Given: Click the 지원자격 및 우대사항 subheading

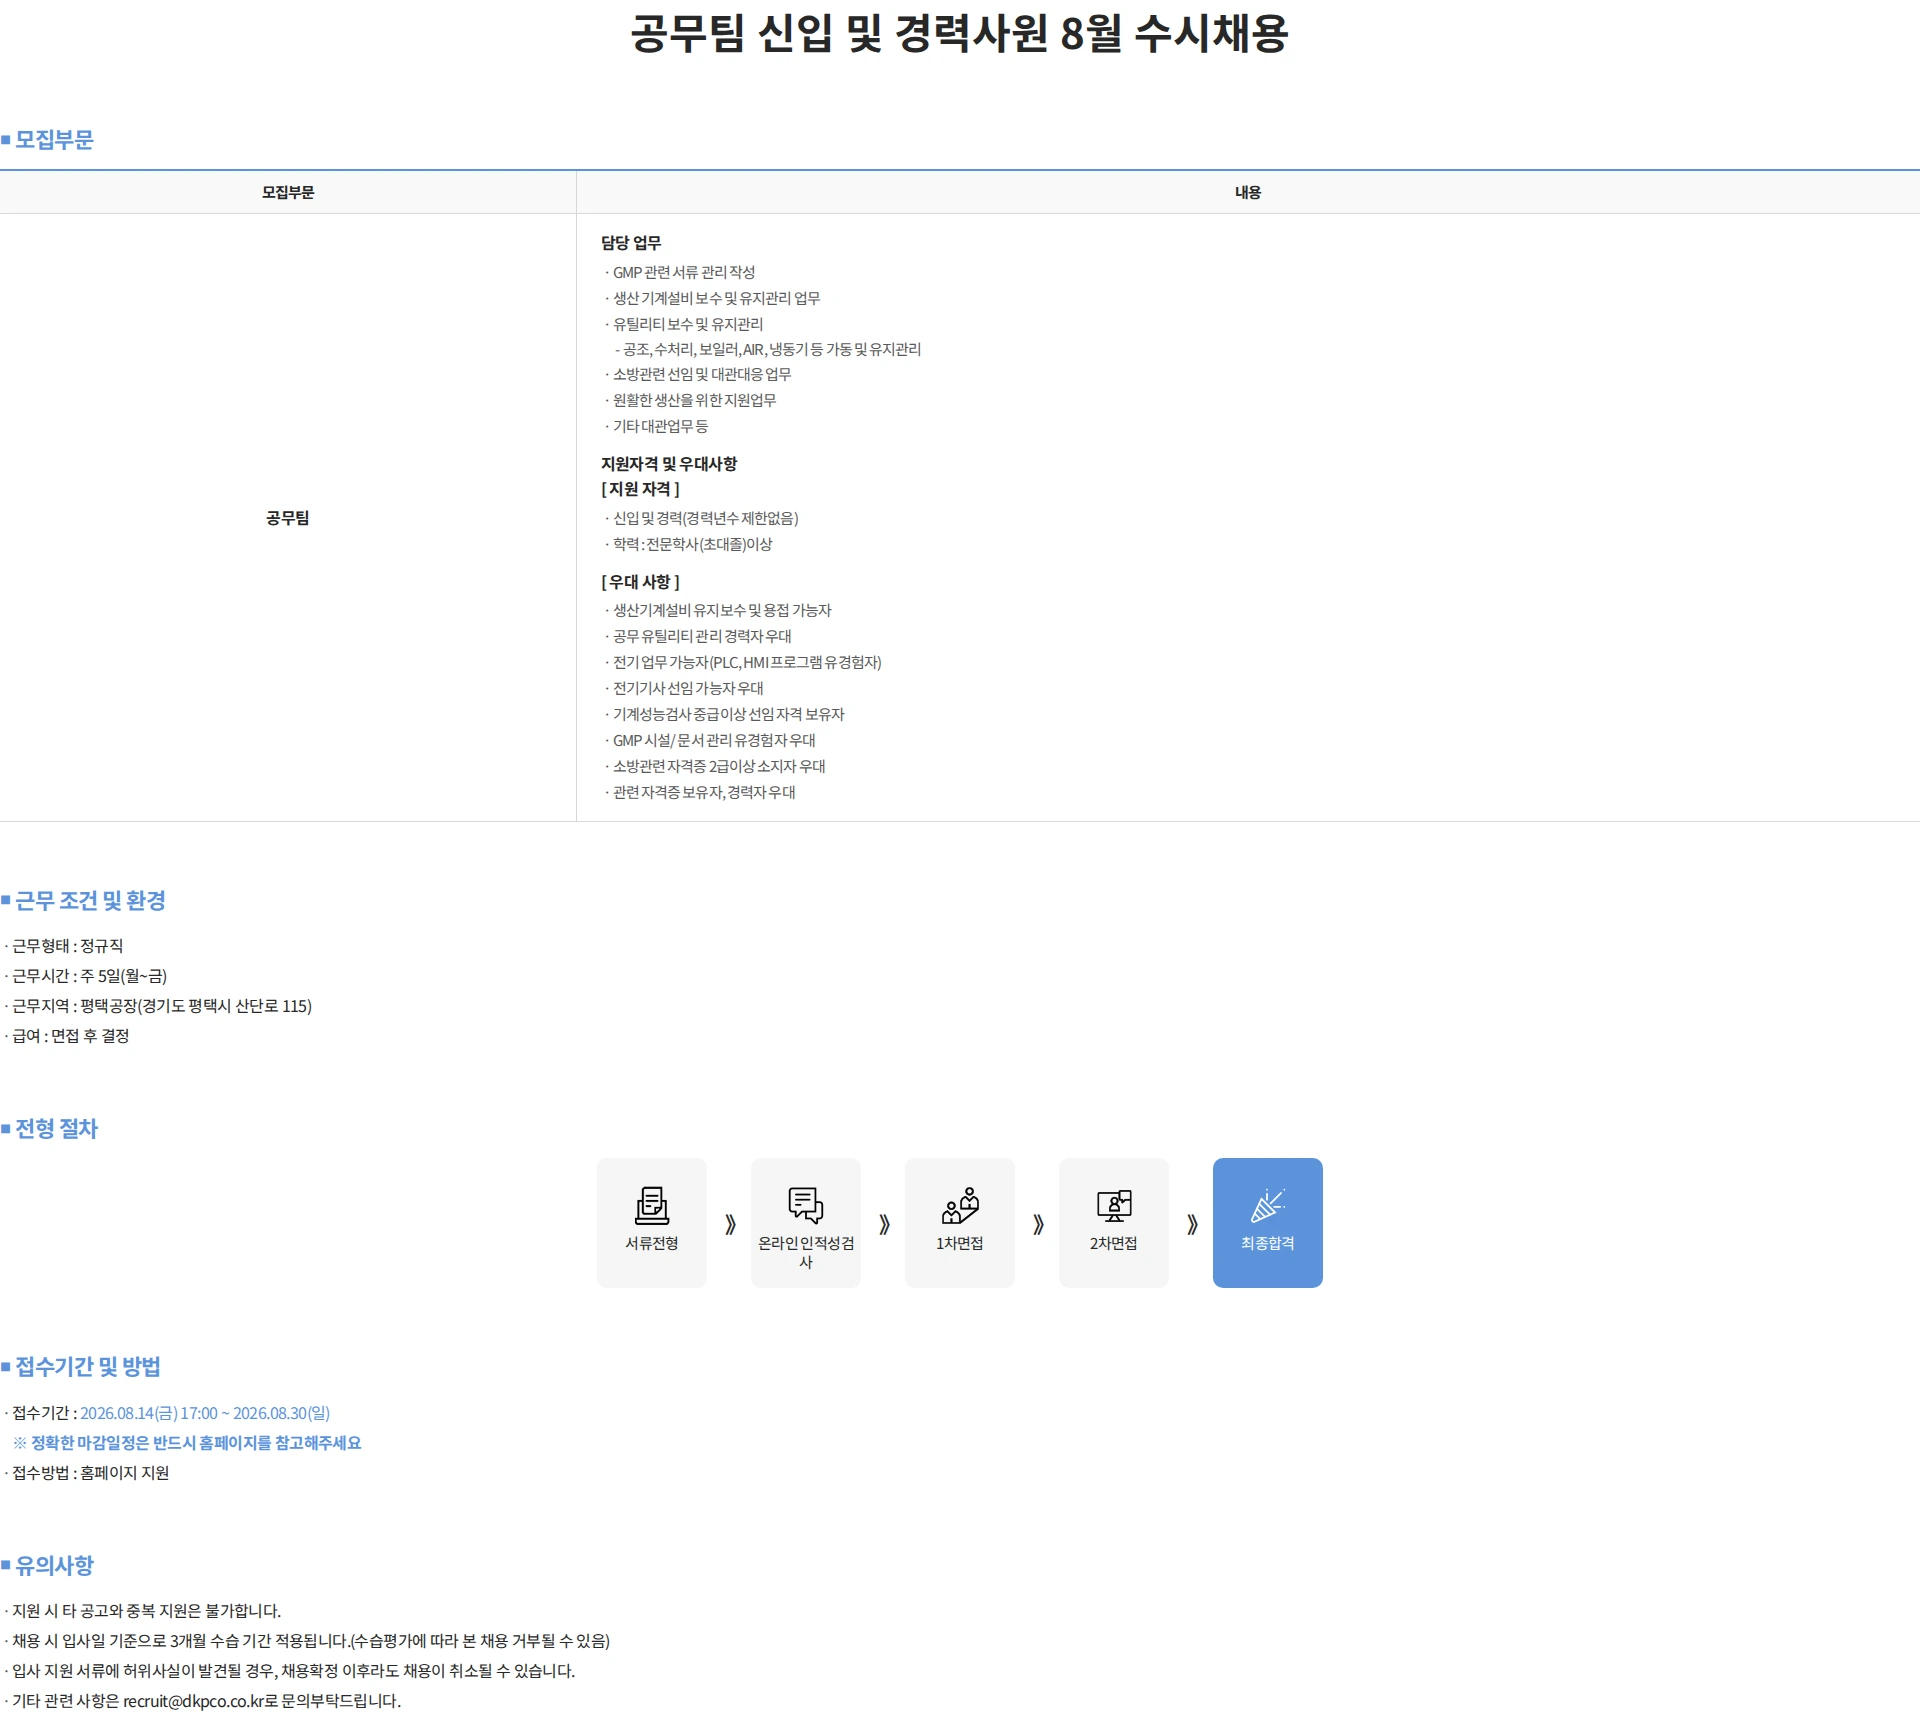Looking at the screenshot, I should (x=669, y=464).
